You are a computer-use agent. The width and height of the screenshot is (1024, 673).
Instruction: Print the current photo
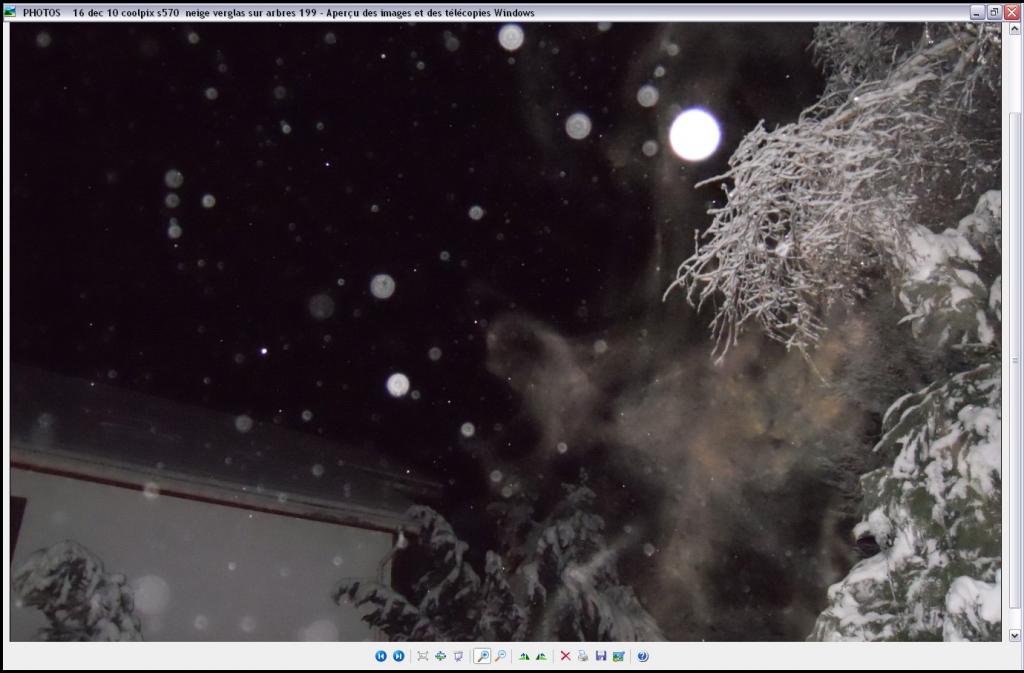(583, 656)
